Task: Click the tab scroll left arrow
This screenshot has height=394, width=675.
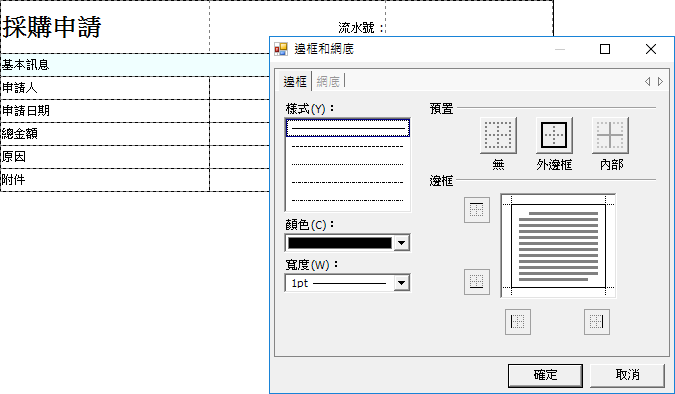Action: tap(647, 81)
